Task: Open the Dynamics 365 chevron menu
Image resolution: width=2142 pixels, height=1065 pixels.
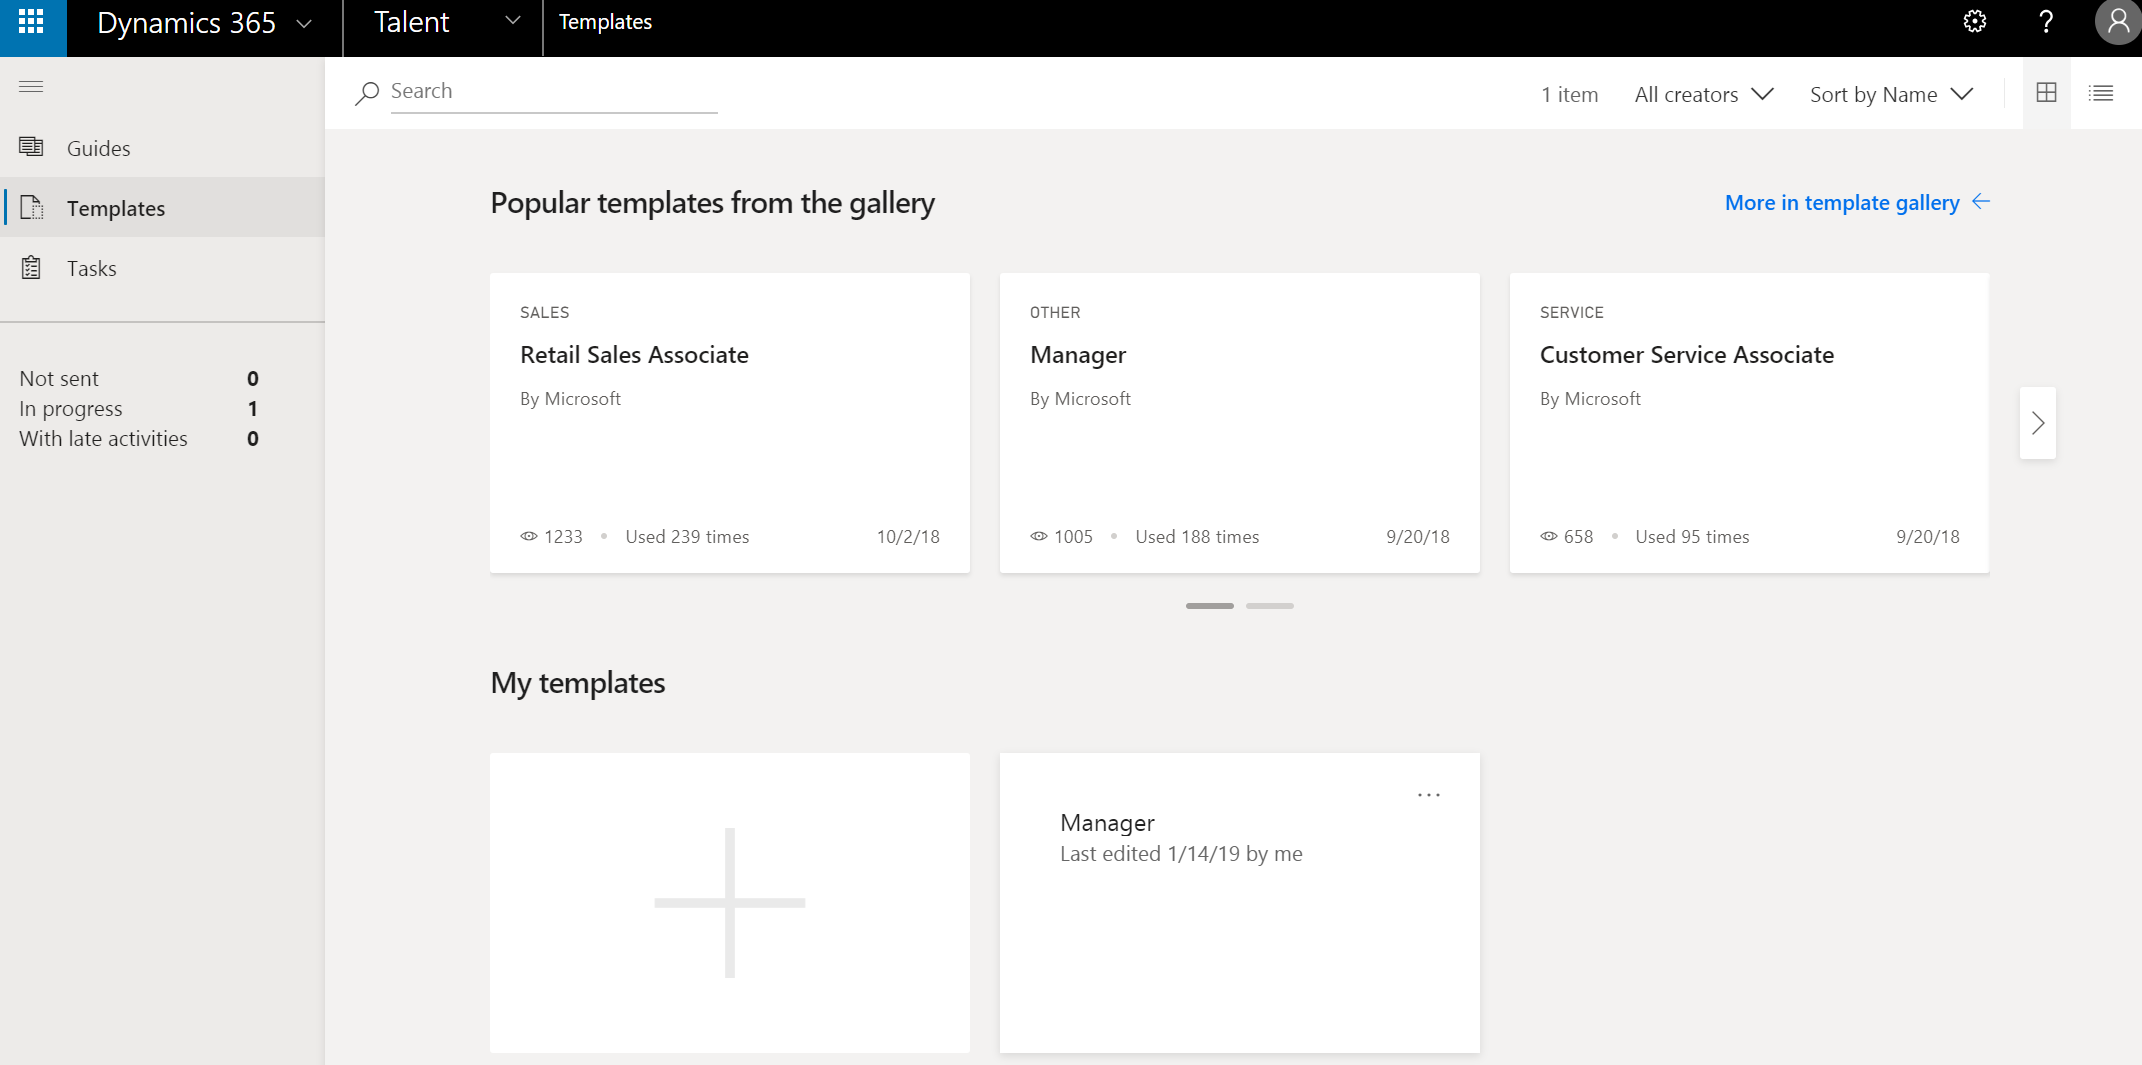Action: click(x=305, y=22)
